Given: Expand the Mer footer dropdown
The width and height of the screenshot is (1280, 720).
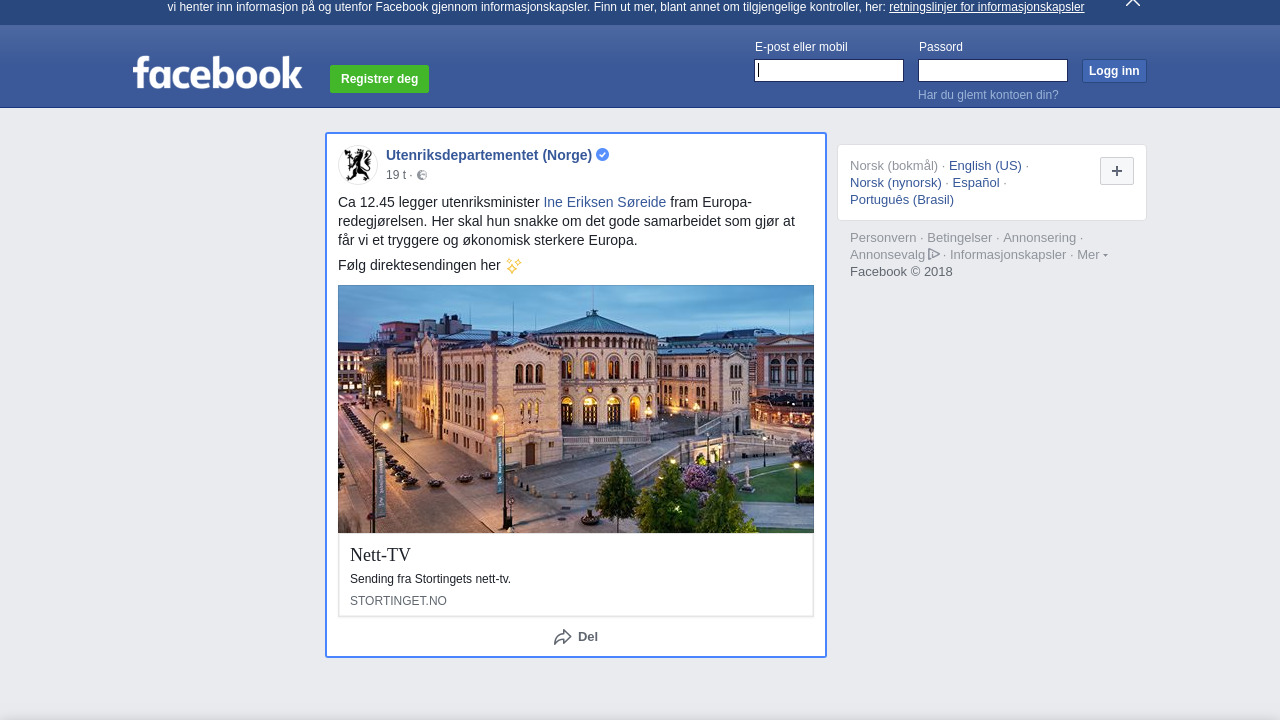Looking at the screenshot, I should [1092, 254].
